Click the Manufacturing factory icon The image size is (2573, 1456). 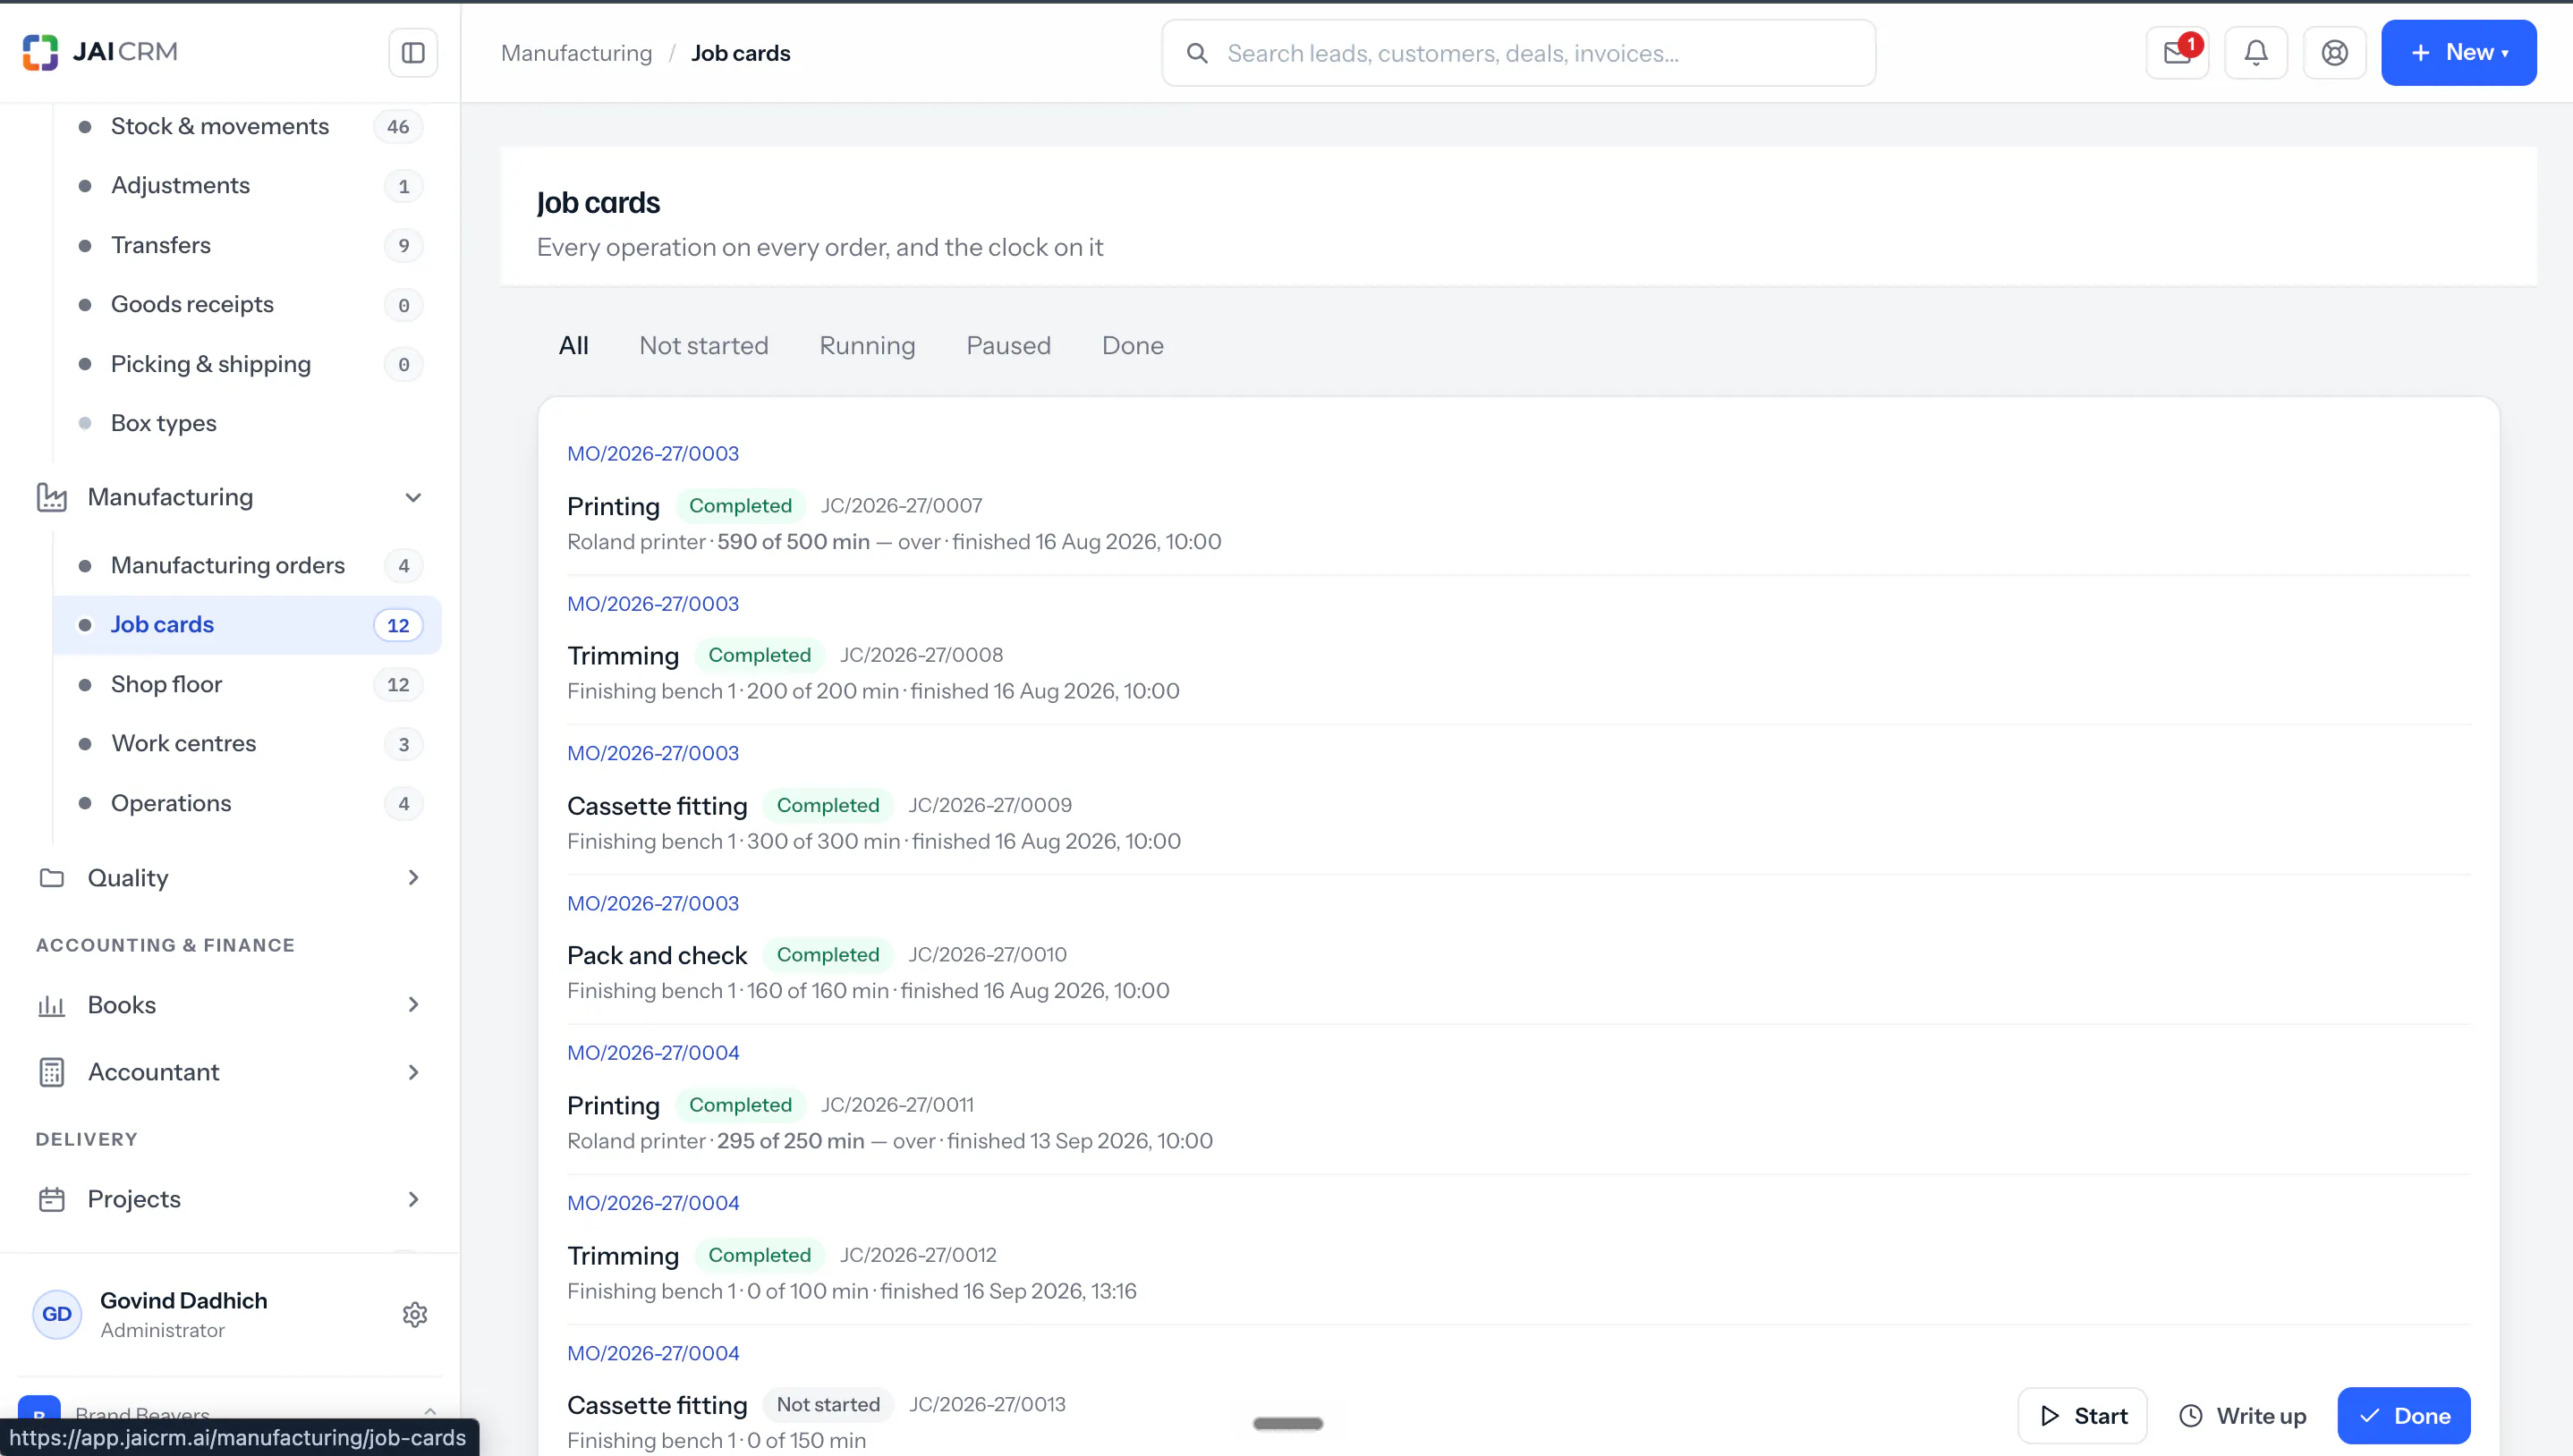[52, 497]
